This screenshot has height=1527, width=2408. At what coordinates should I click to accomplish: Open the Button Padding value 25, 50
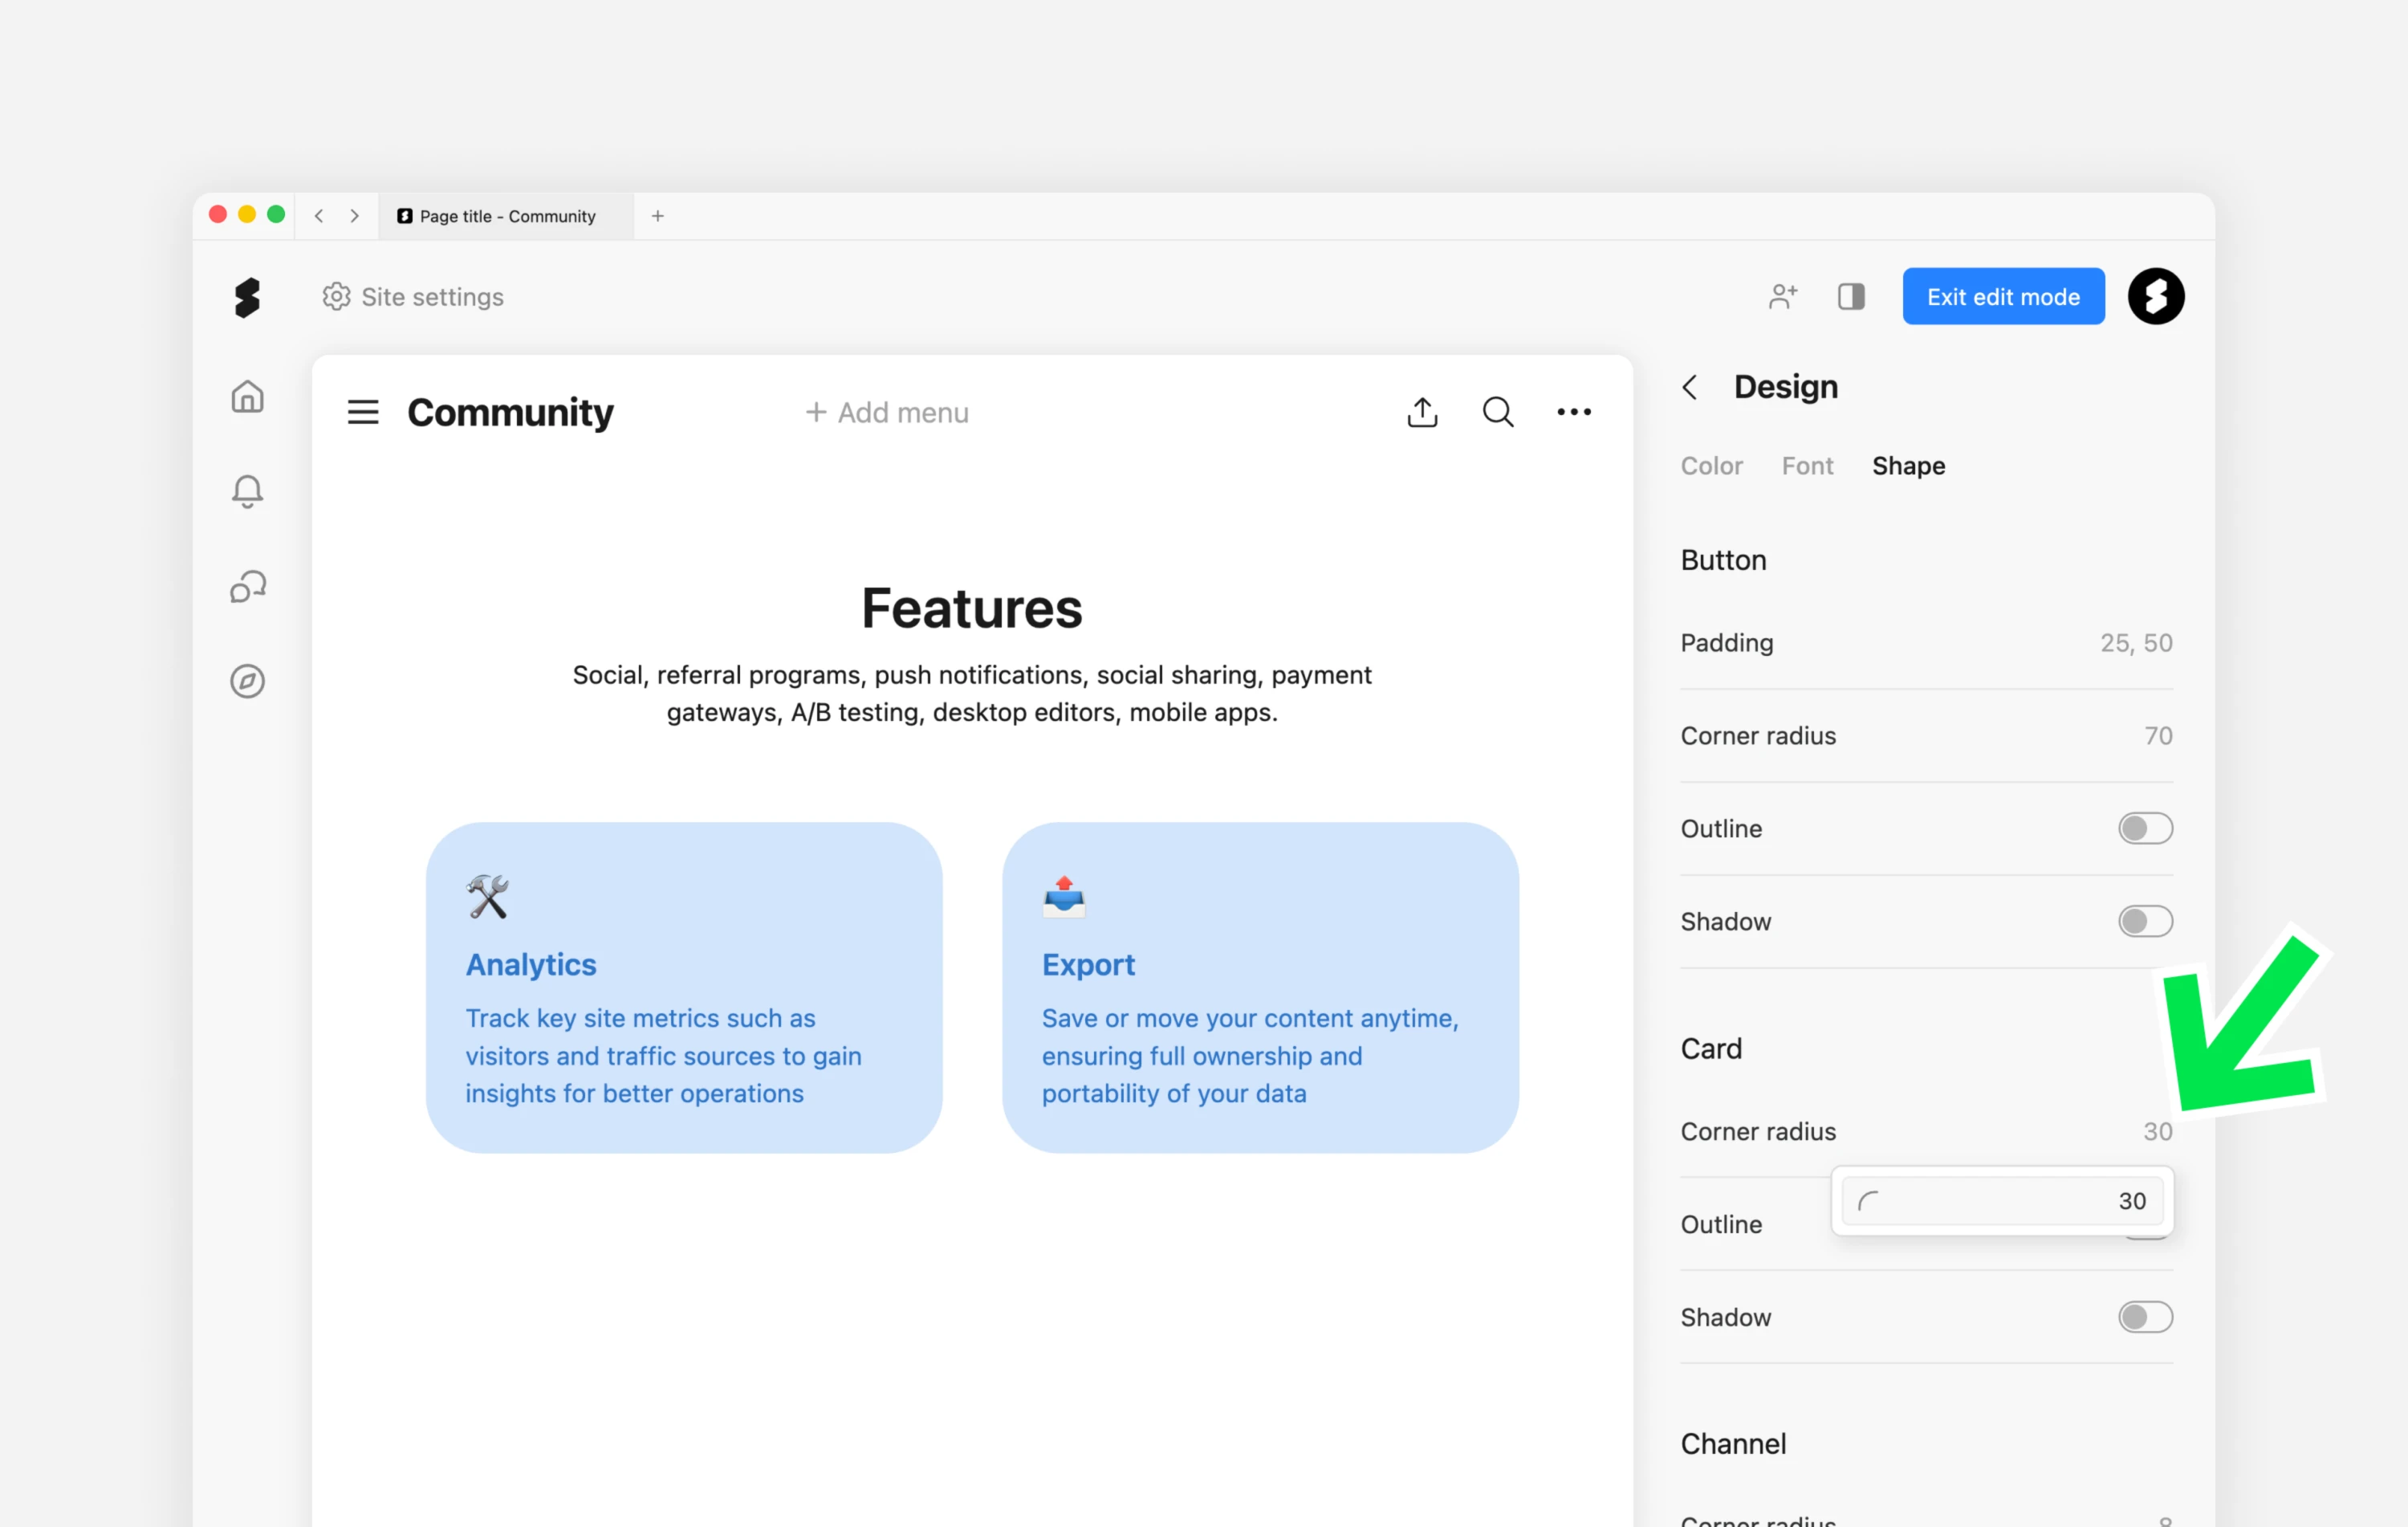pos(2135,643)
